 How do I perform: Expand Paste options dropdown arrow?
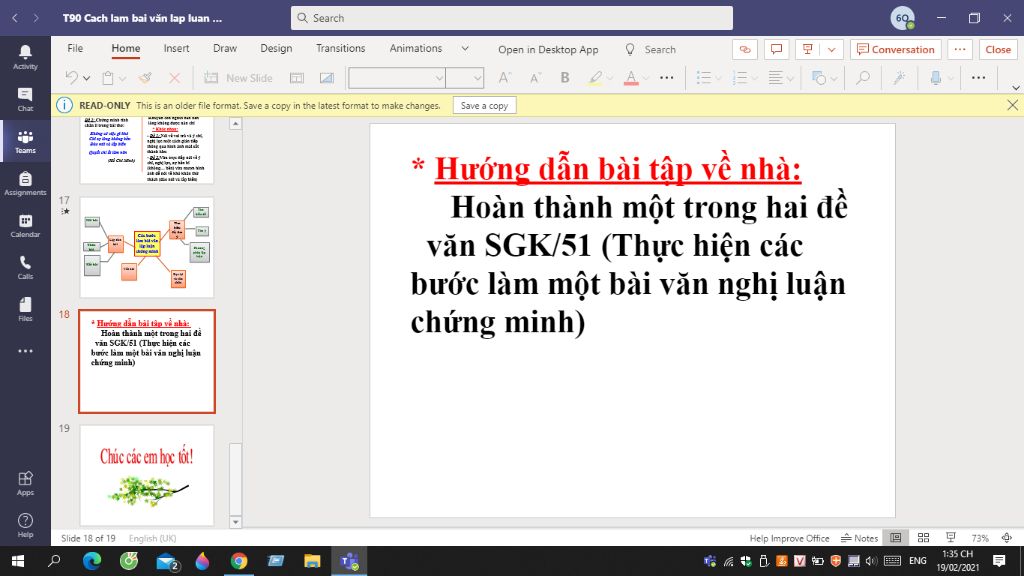click(122, 78)
